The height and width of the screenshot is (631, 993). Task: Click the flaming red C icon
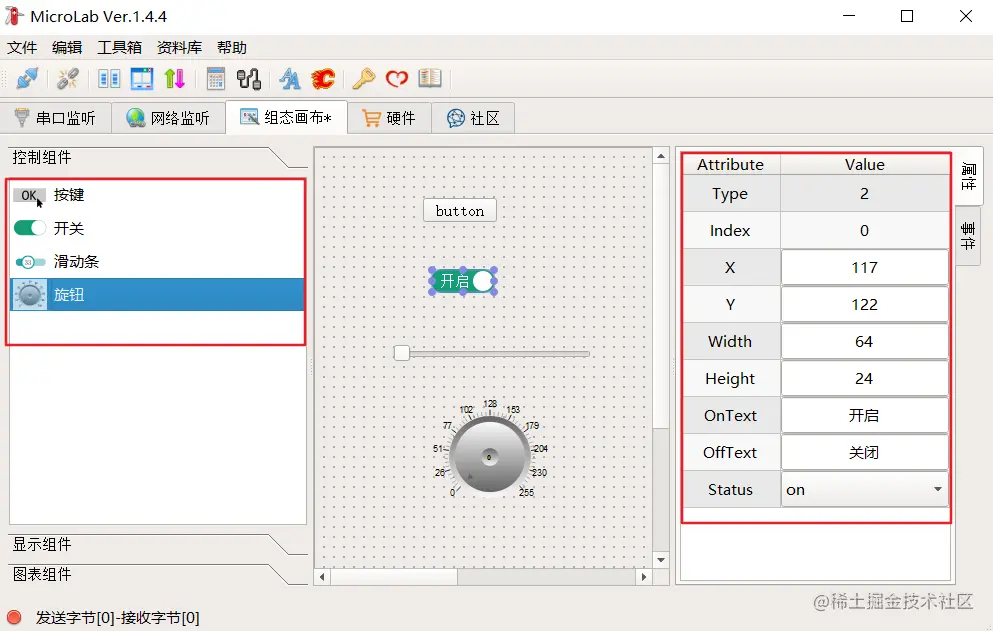pos(323,79)
